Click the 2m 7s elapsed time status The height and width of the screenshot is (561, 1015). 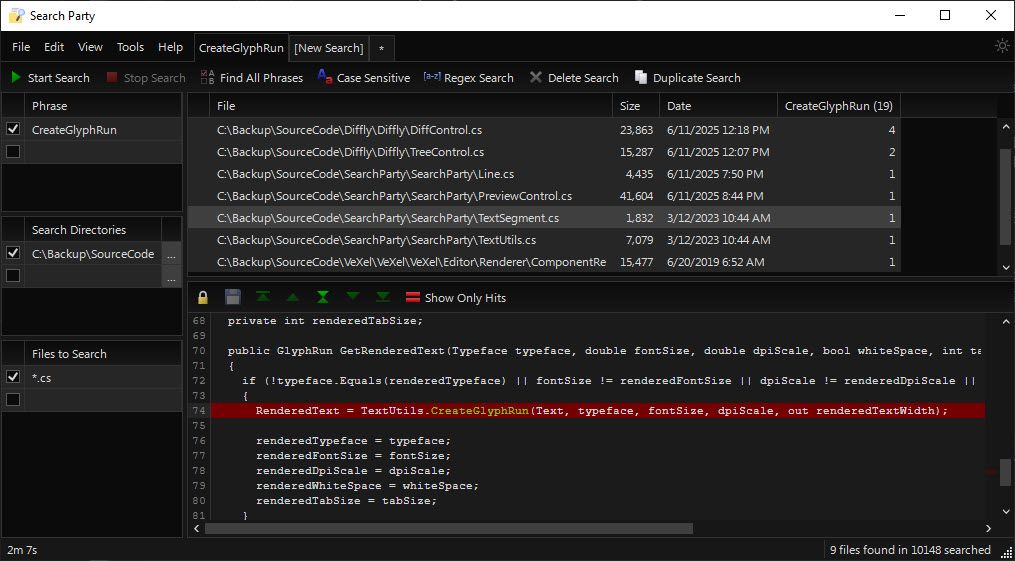(x=22, y=550)
